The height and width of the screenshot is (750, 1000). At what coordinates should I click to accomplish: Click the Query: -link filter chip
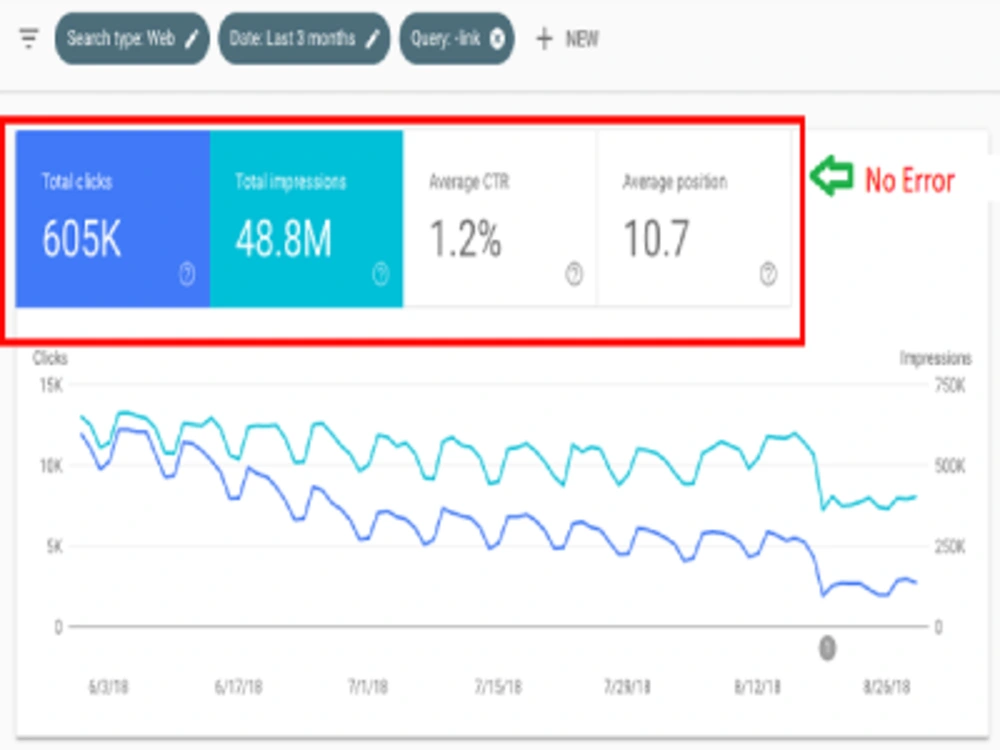pyautogui.click(x=450, y=39)
